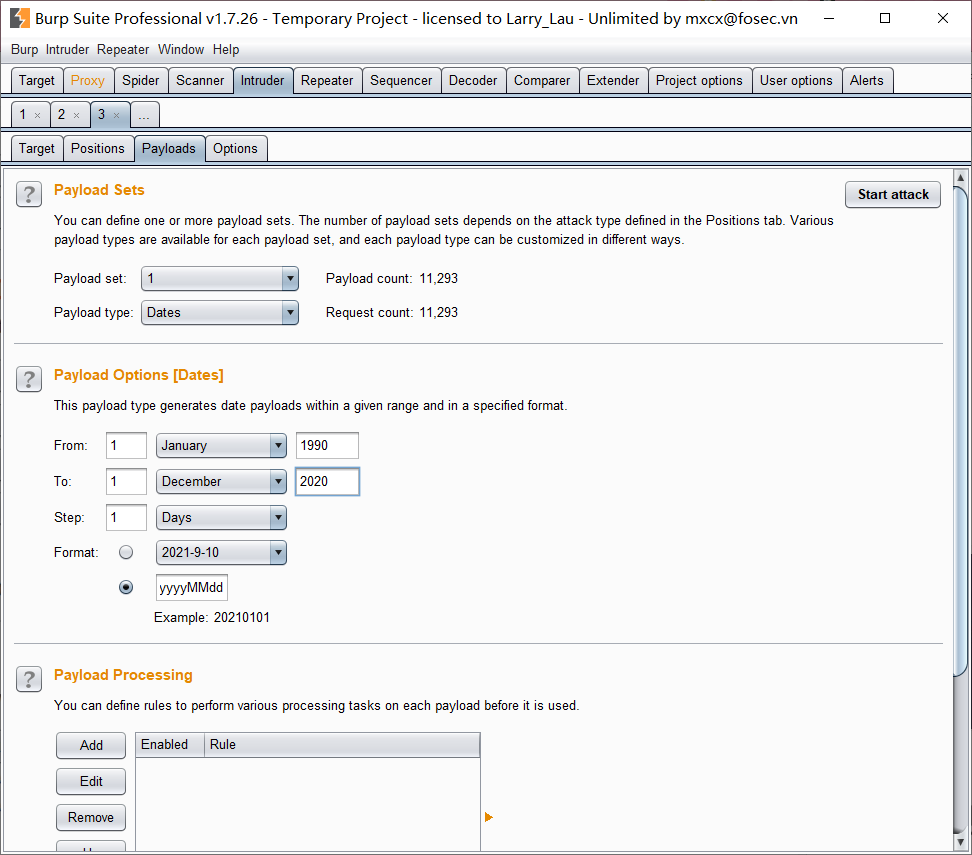
Task: Open the Repeater menu
Action: tap(123, 49)
